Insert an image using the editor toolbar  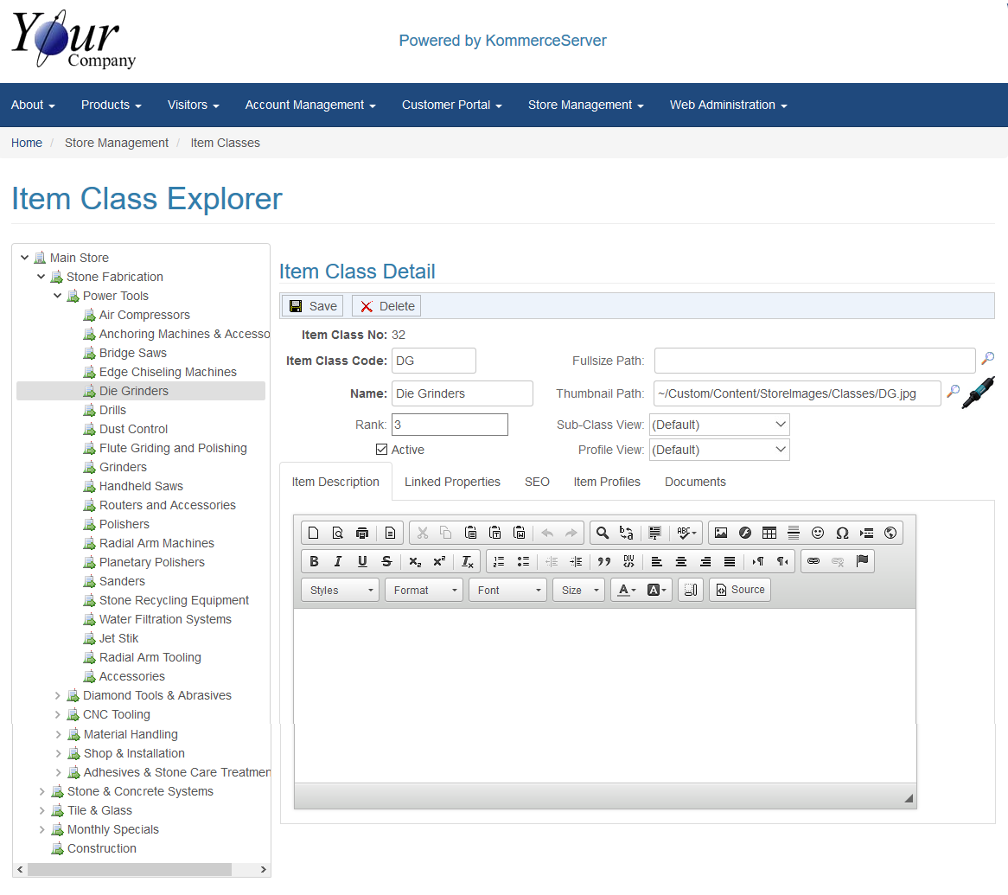[720, 533]
